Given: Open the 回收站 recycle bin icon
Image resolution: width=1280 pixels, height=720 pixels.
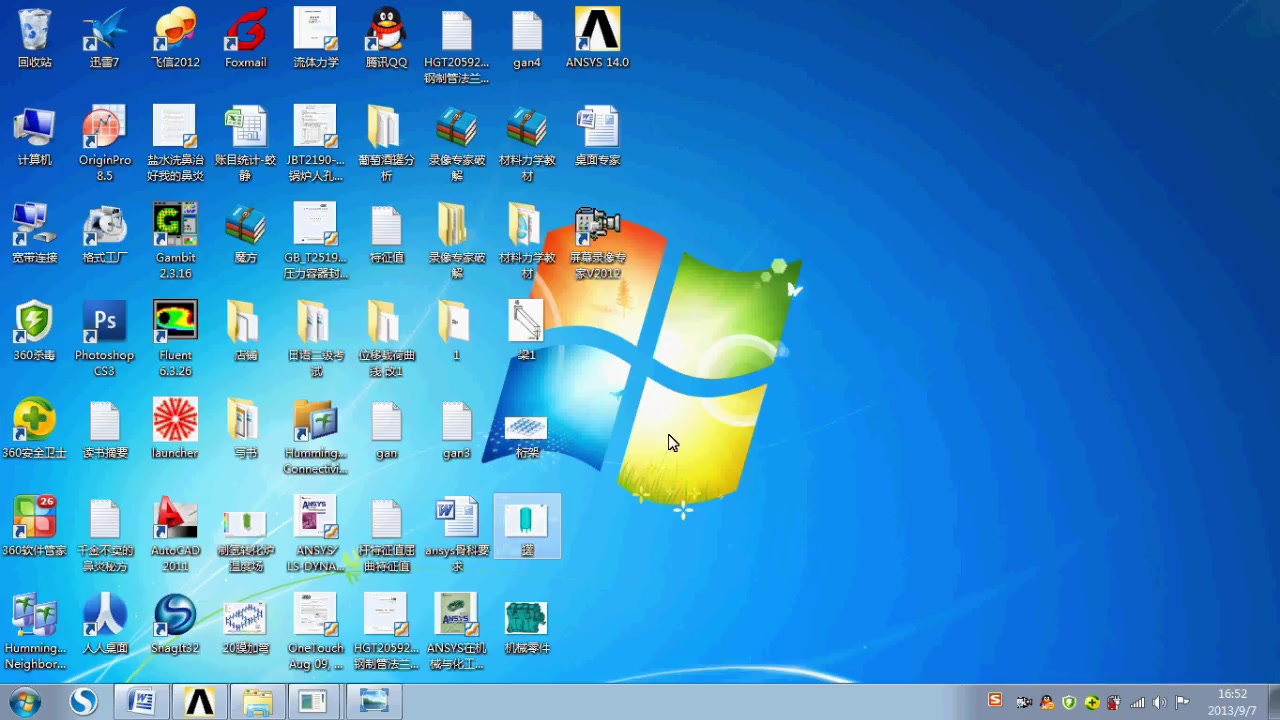Looking at the screenshot, I should pyautogui.click(x=34, y=40).
